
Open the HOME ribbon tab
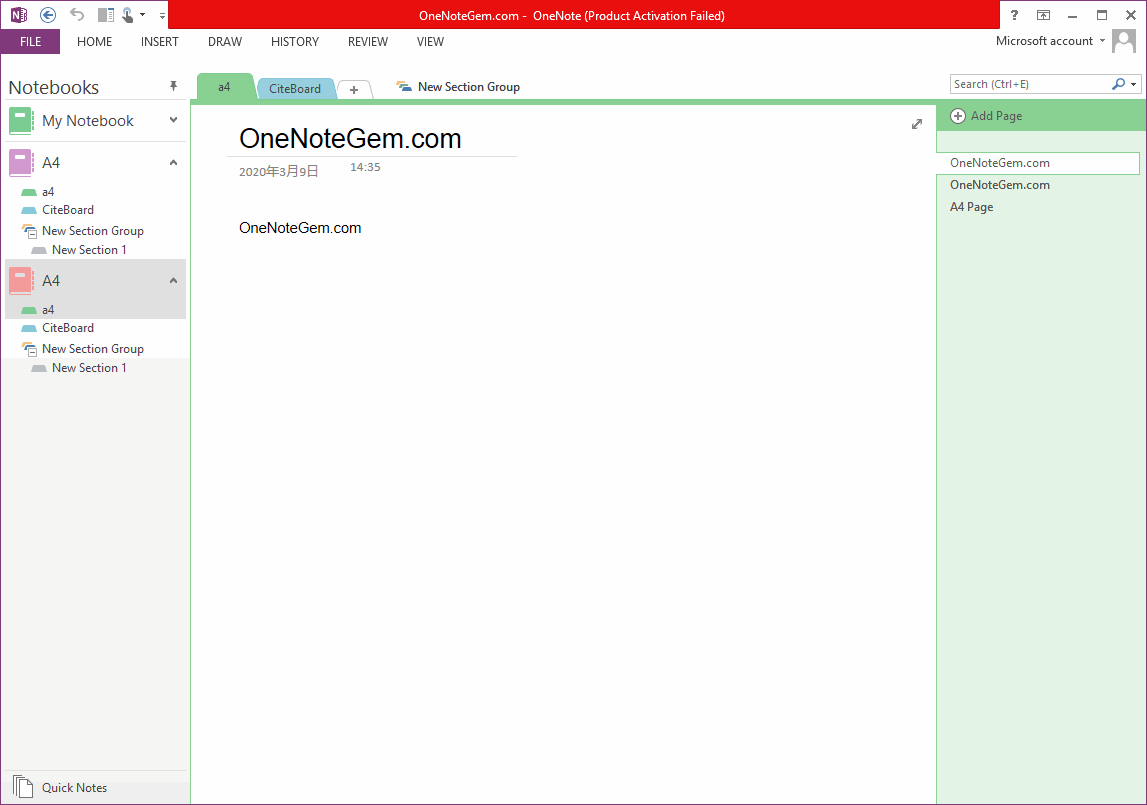click(94, 42)
